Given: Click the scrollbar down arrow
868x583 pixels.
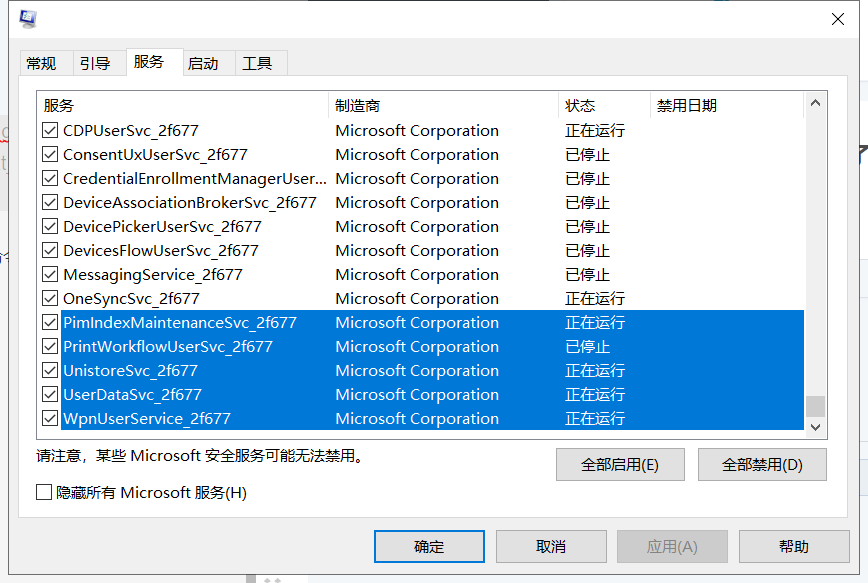Looking at the screenshot, I should coord(815,425).
